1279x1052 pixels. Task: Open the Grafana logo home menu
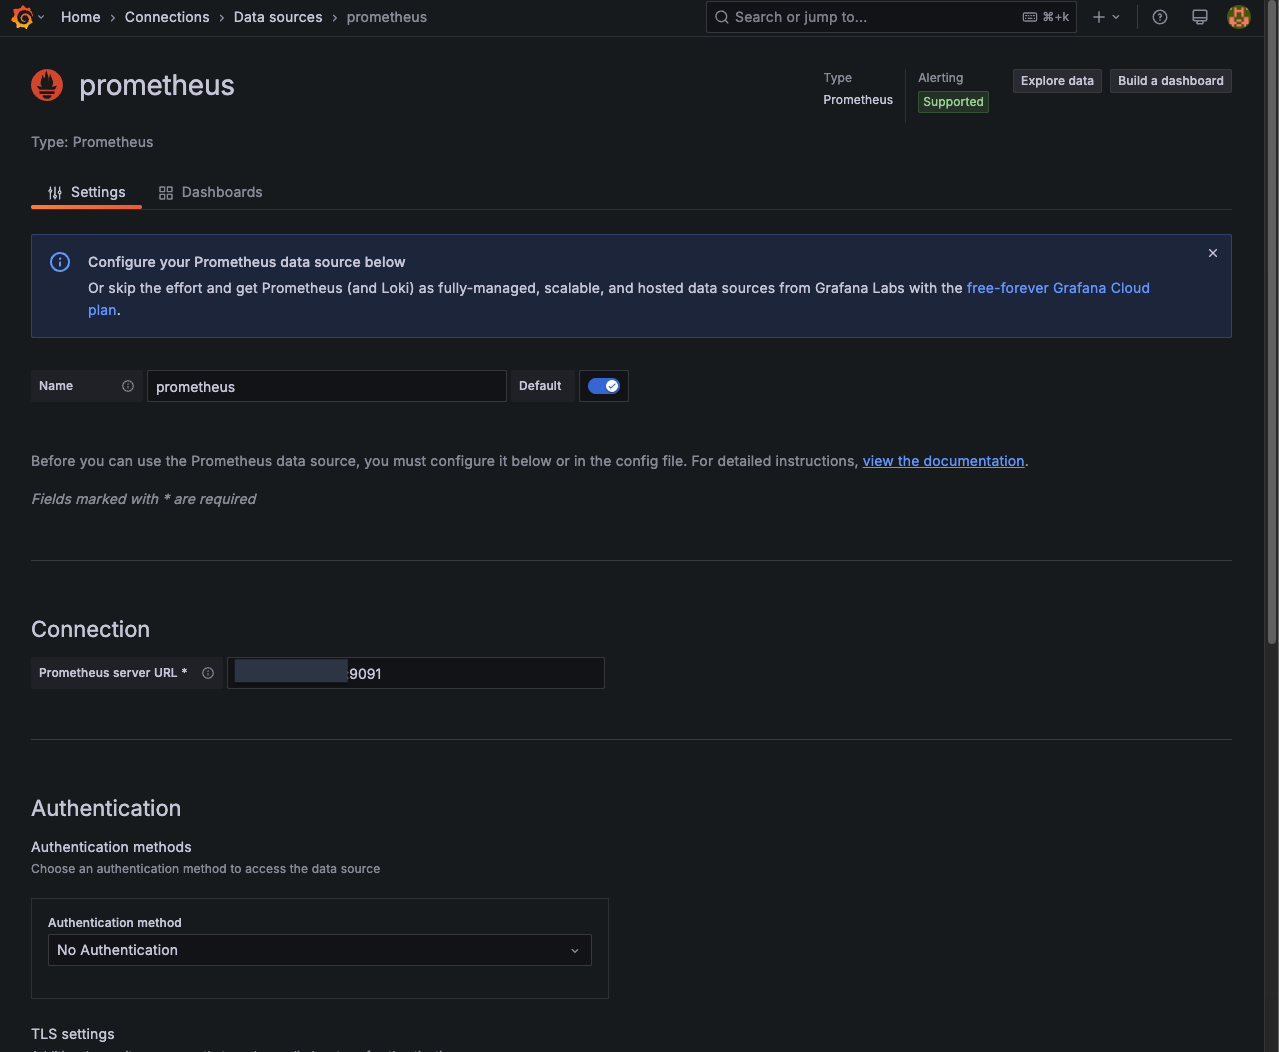(22, 17)
